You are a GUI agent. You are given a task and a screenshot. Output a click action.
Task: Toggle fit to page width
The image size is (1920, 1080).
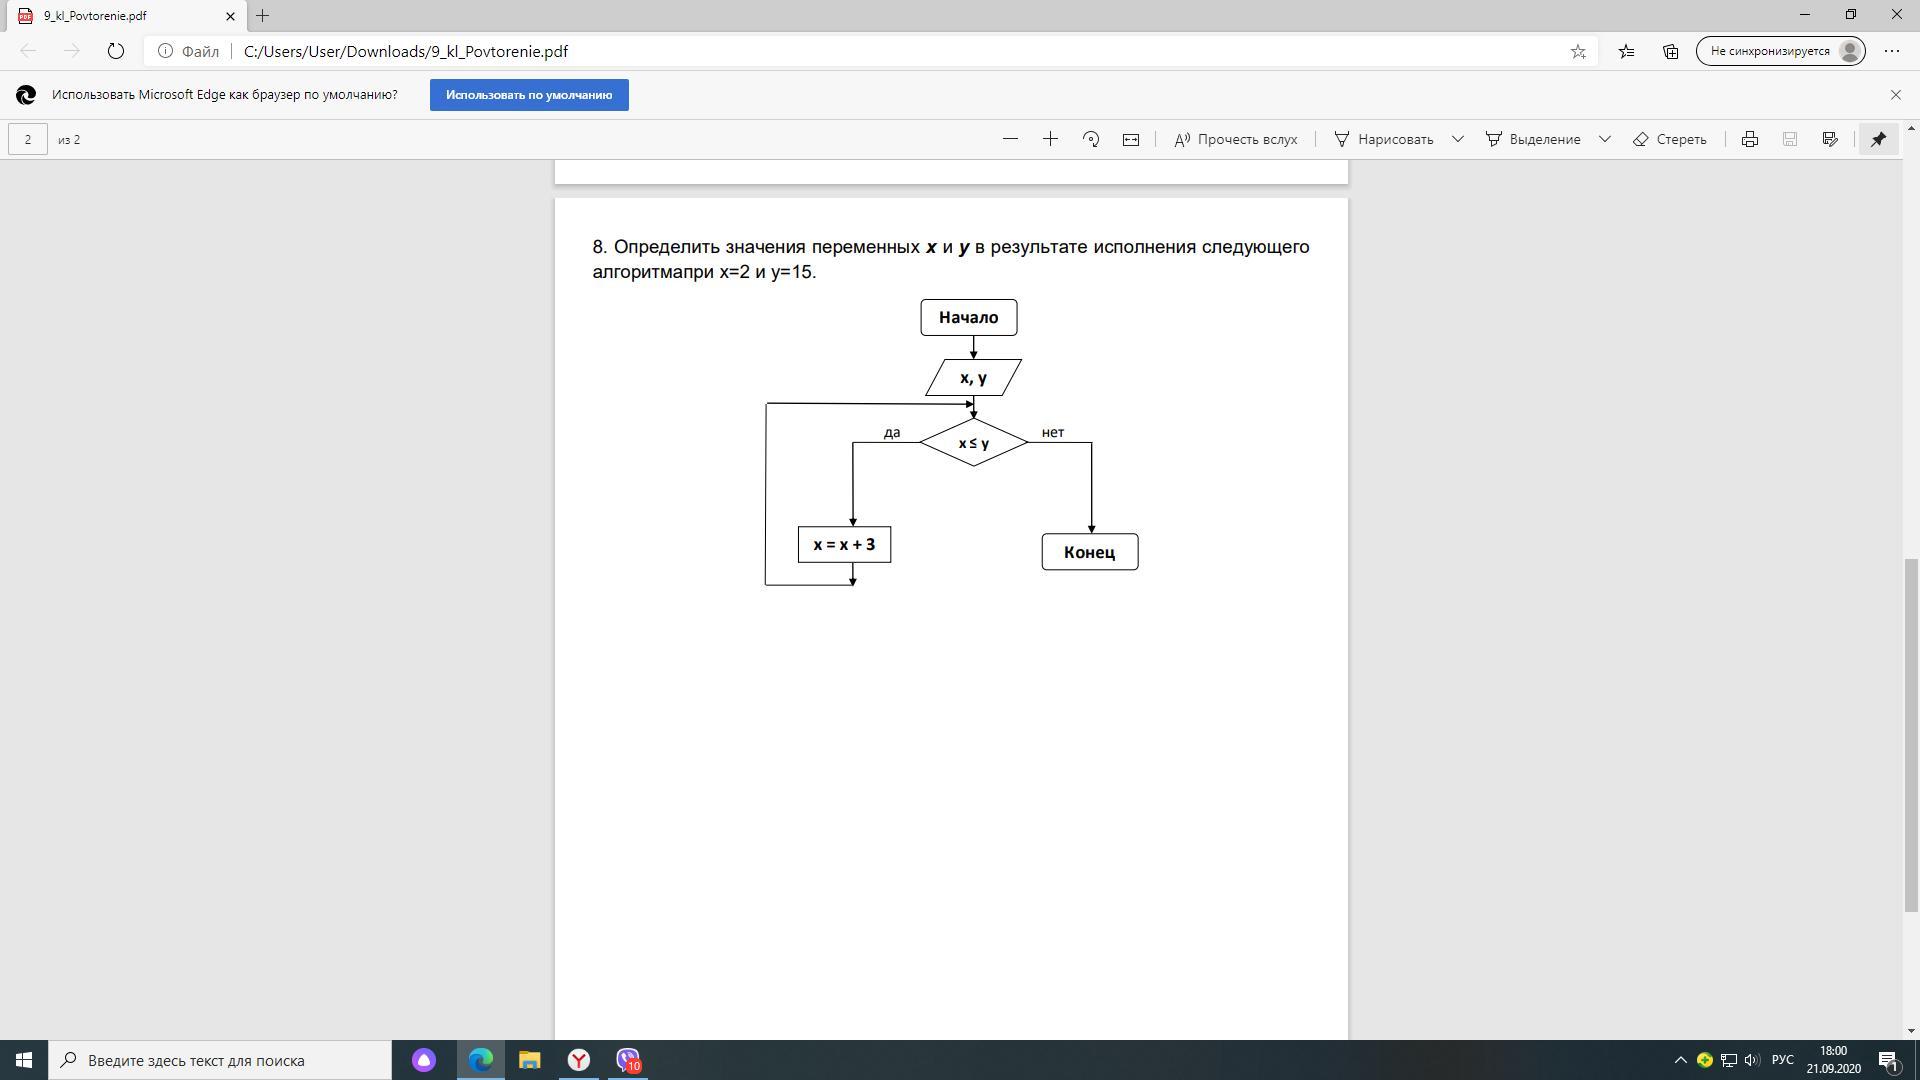tap(1131, 139)
